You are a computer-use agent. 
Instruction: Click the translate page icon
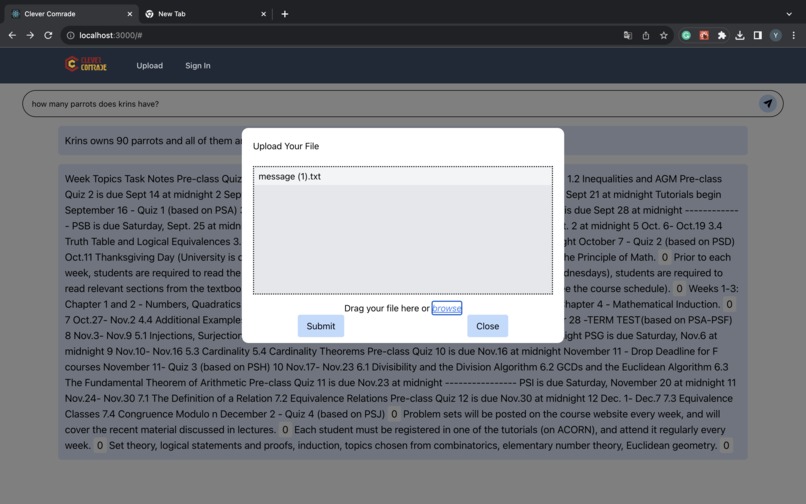coord(628,35)
